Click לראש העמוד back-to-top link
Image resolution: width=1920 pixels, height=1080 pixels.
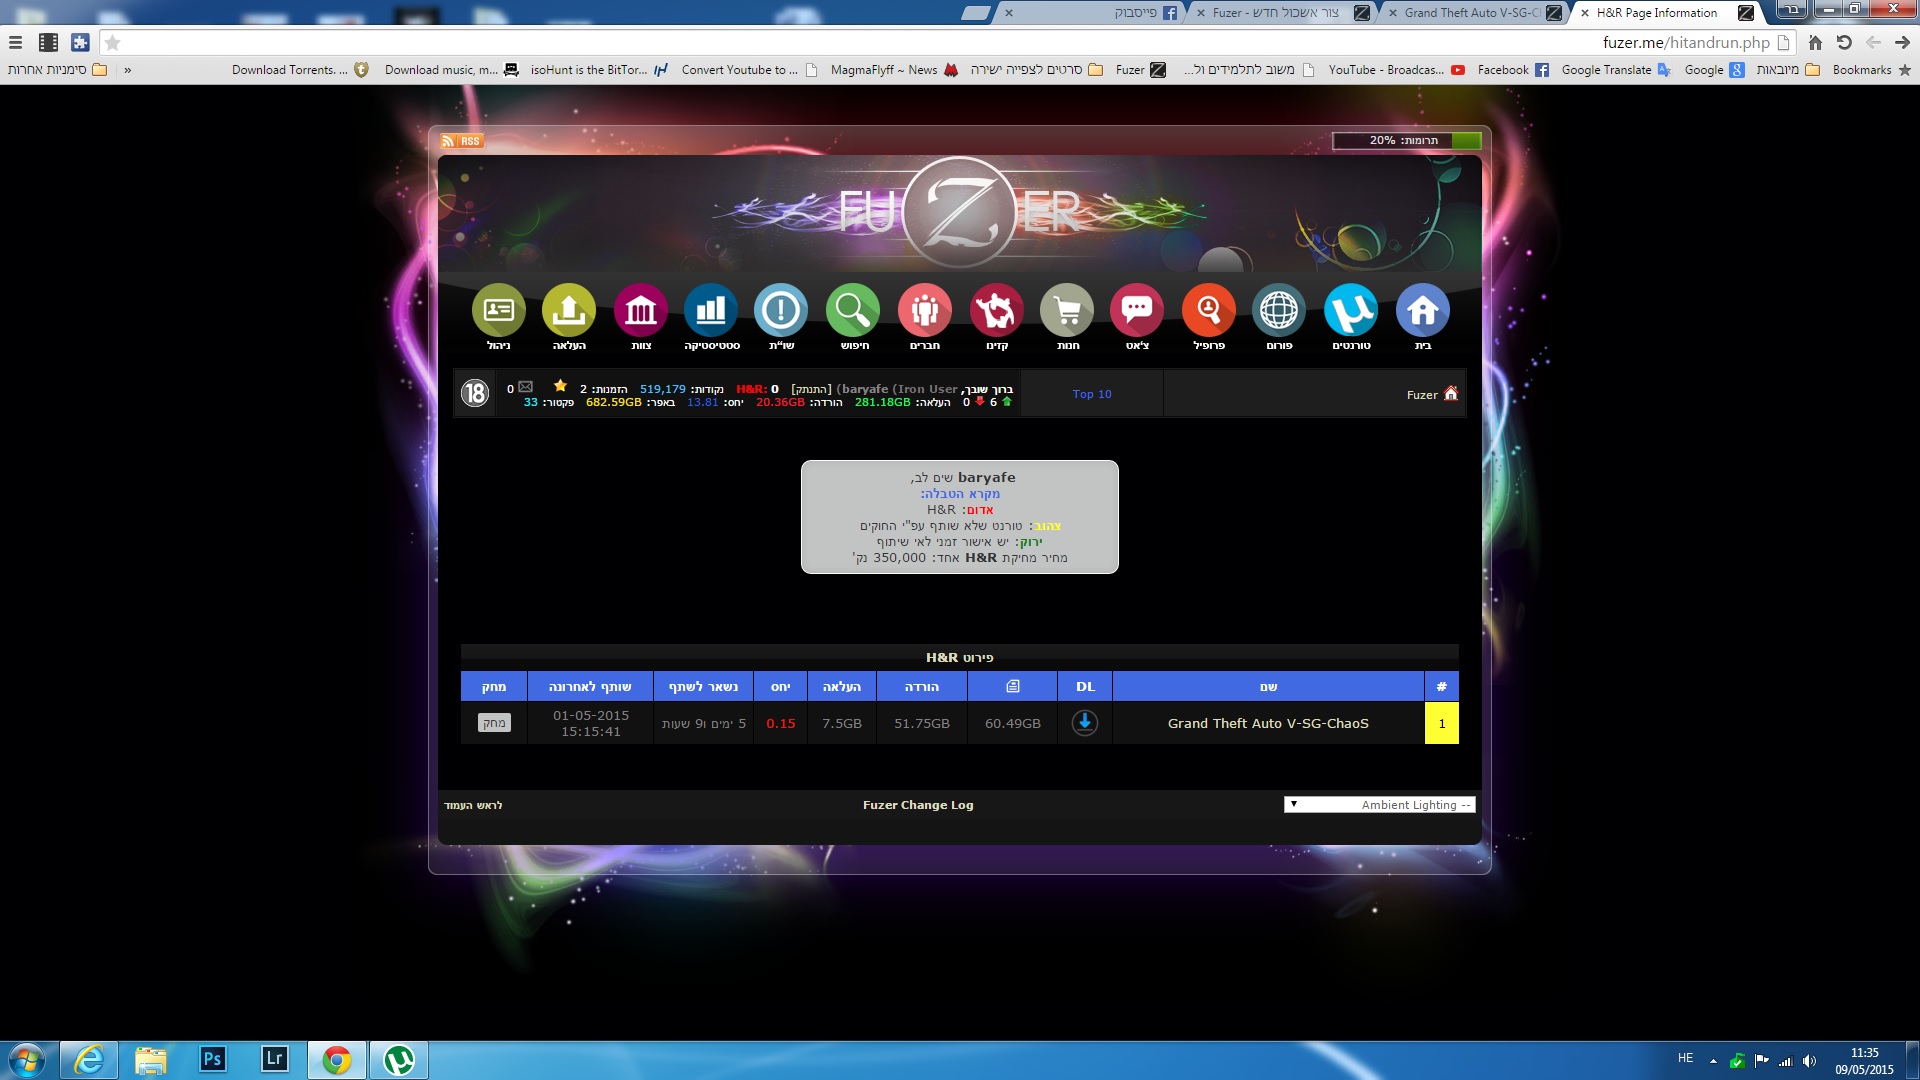[474, 805]
